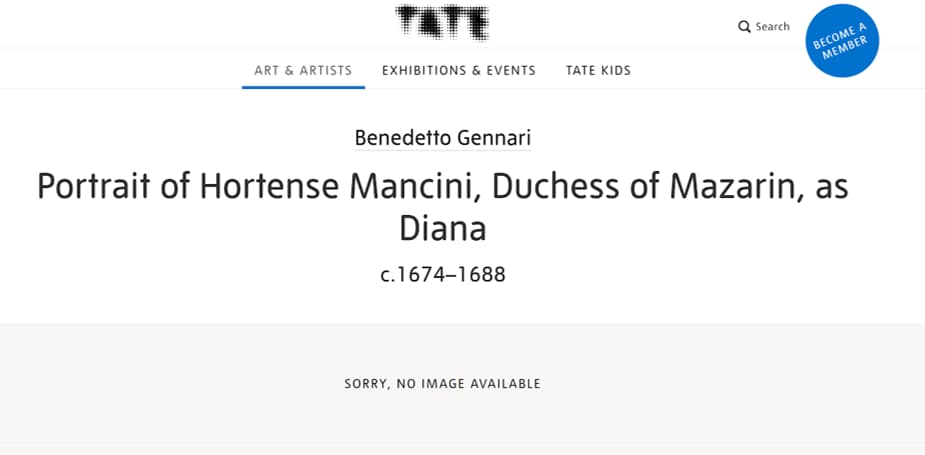This screenshot has height=455, width=925.
Task: Open the Art & Artists tab
Action: tap(303, 70)
